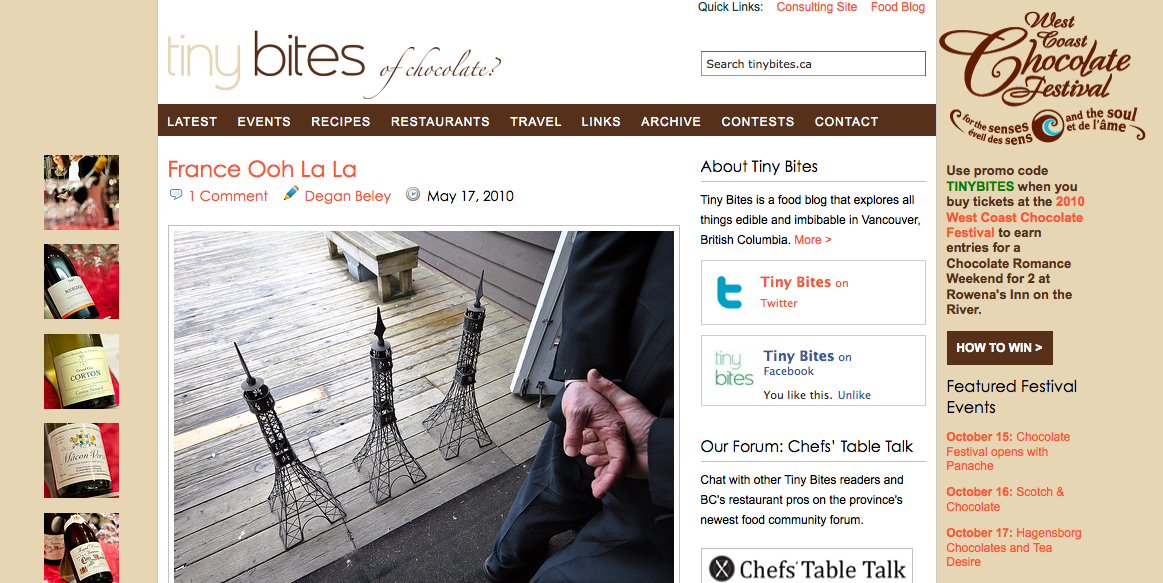Click the speech bubble comment icon
The image size is (1163, 583).
(176, 195)
